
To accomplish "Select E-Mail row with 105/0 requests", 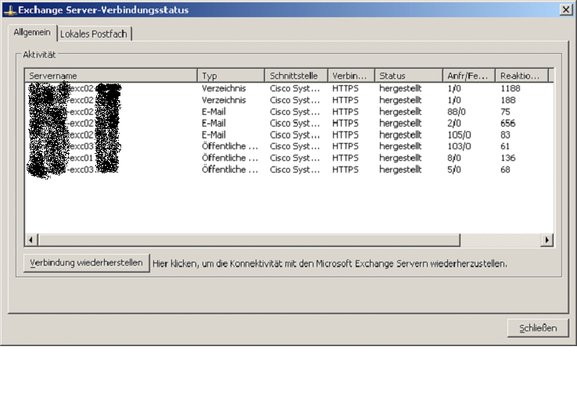I will pos(289,135).
